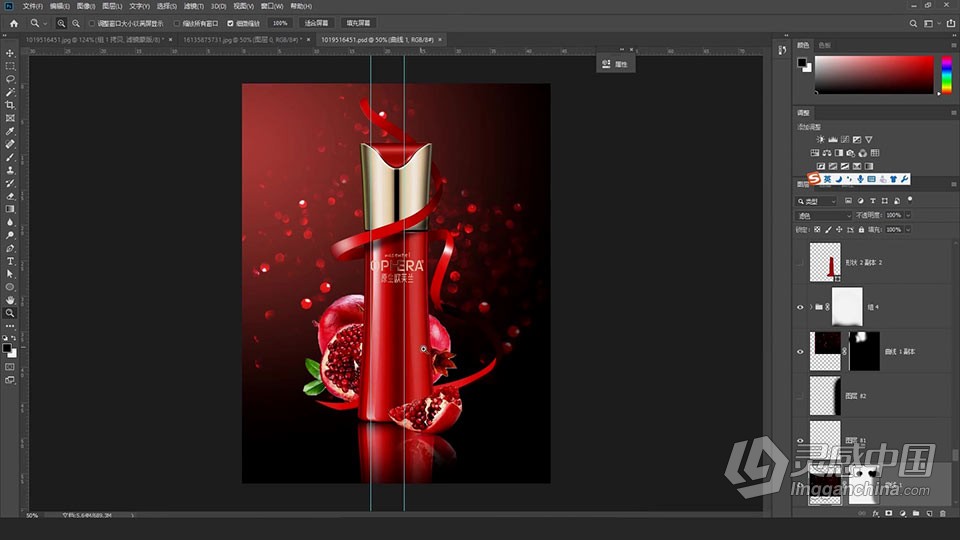Activate the Zoom In mode button

(61, 23)
